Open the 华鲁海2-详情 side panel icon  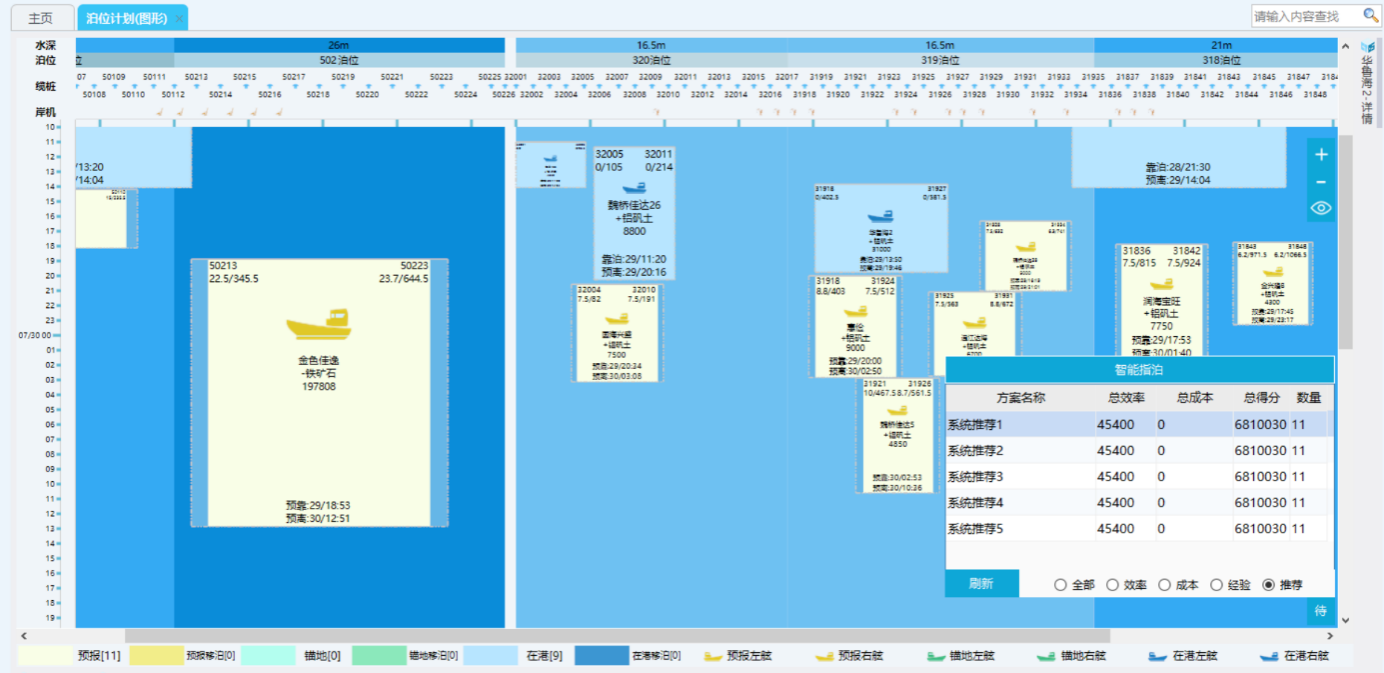pos(1367,47)
